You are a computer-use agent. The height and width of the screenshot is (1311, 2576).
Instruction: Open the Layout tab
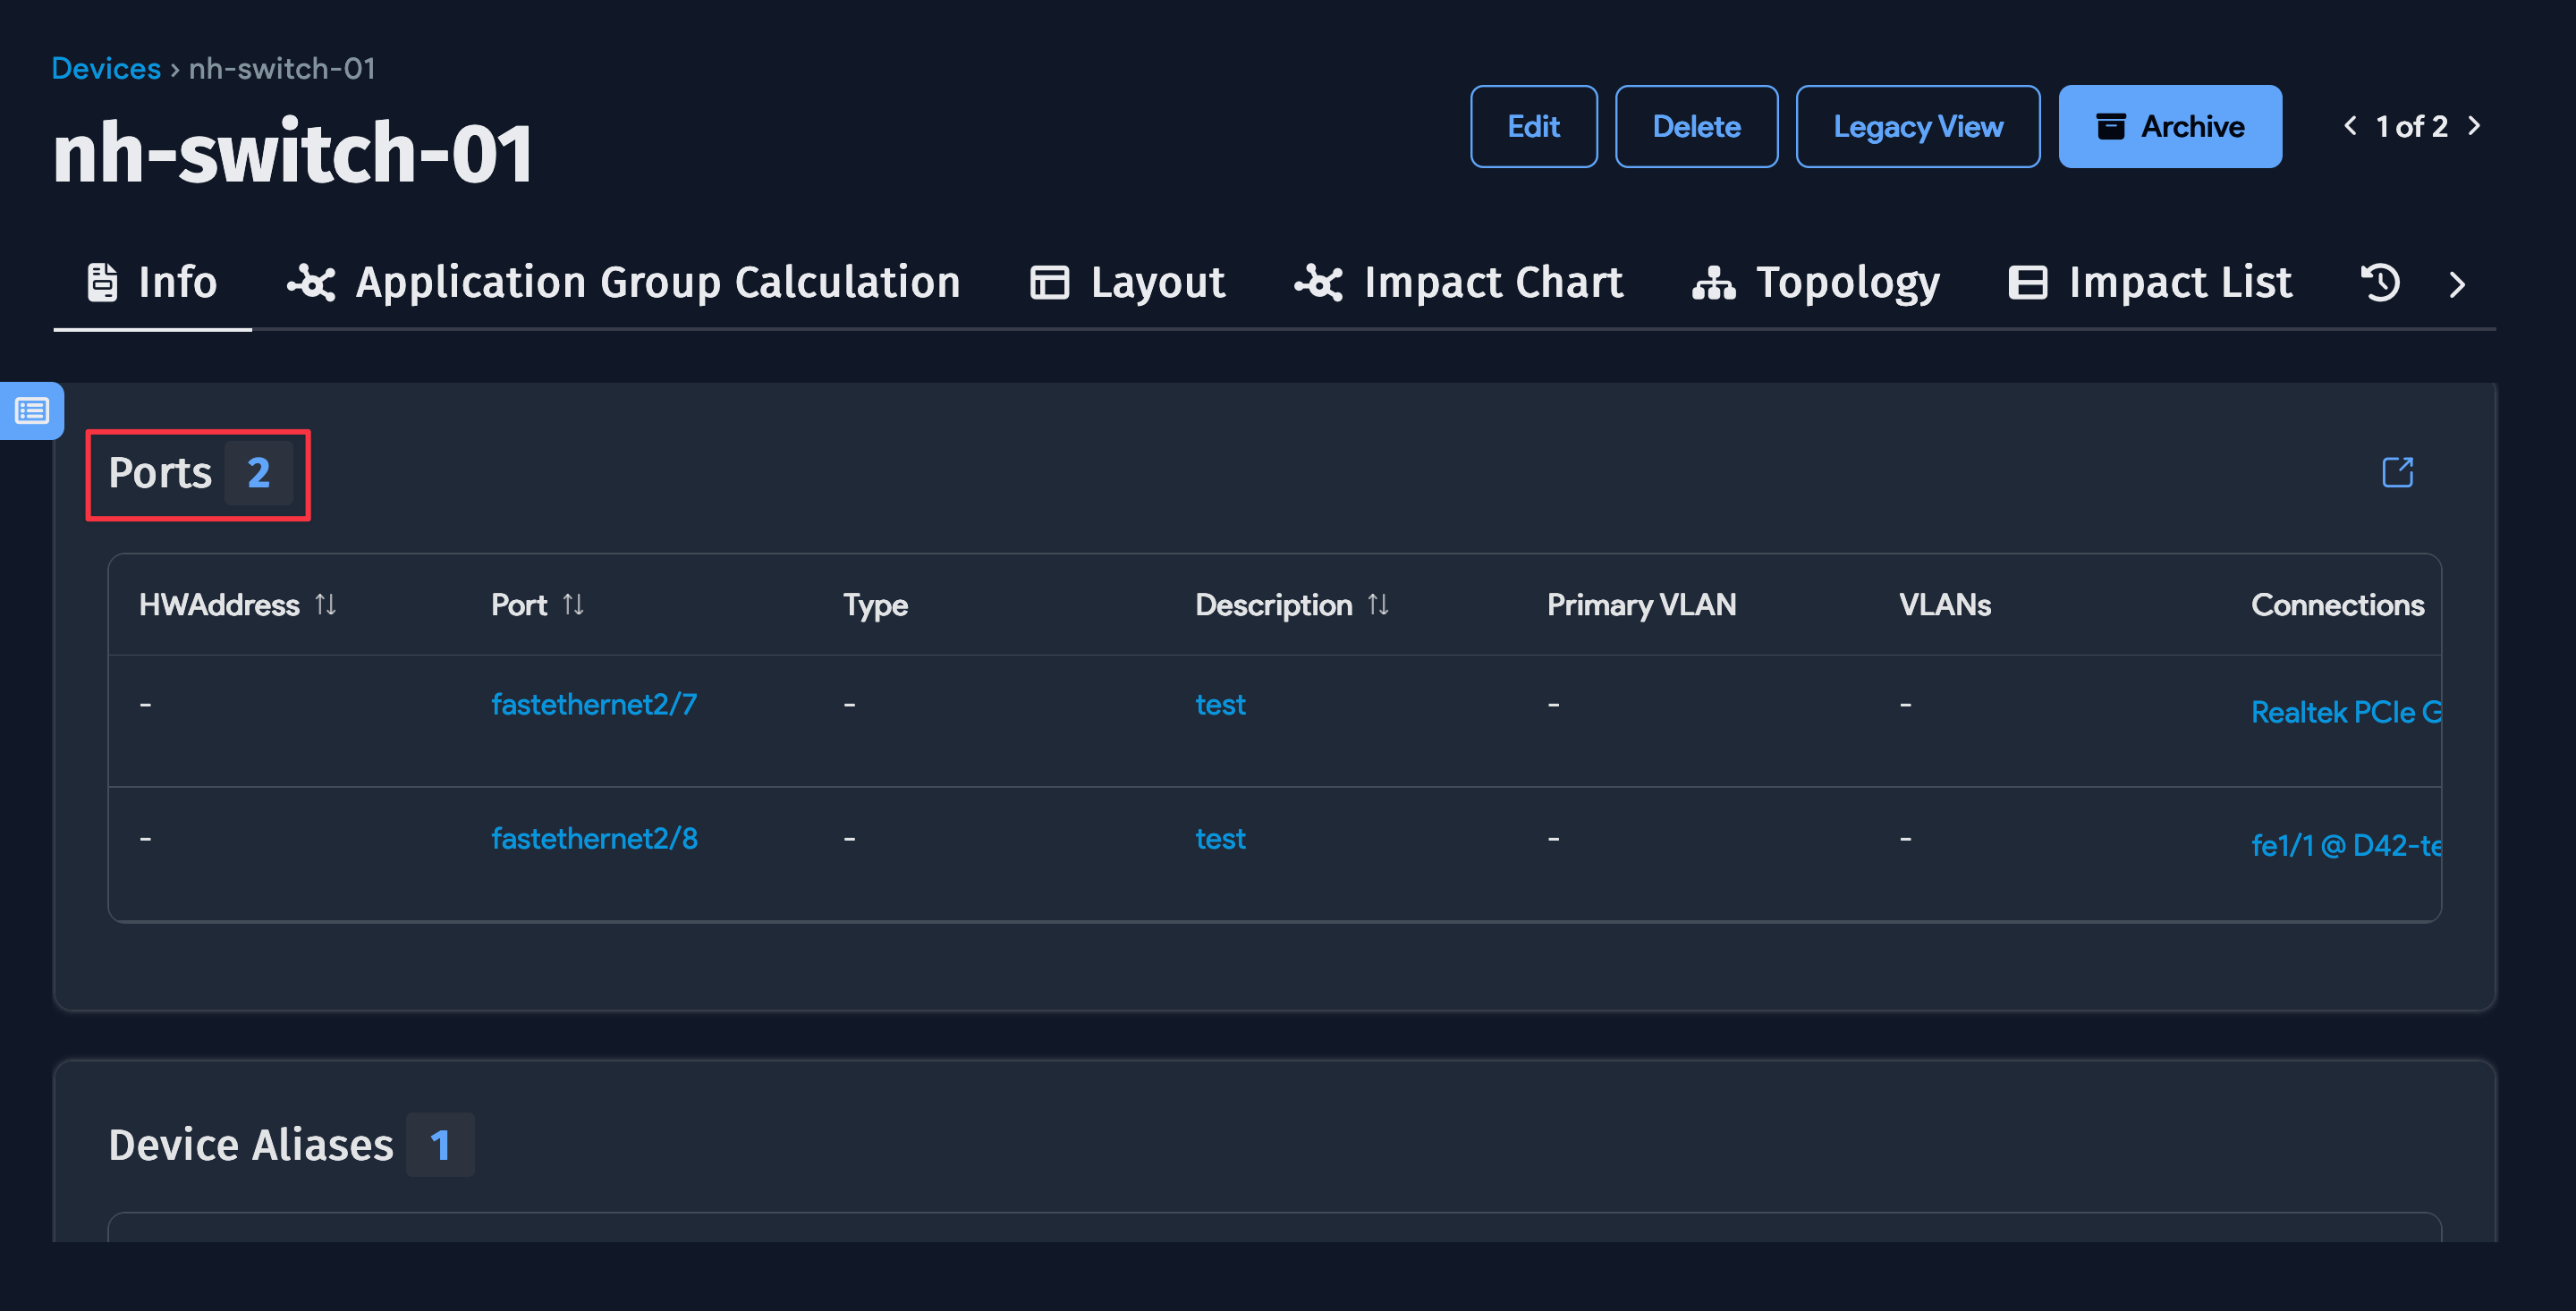coord(1128,283)
